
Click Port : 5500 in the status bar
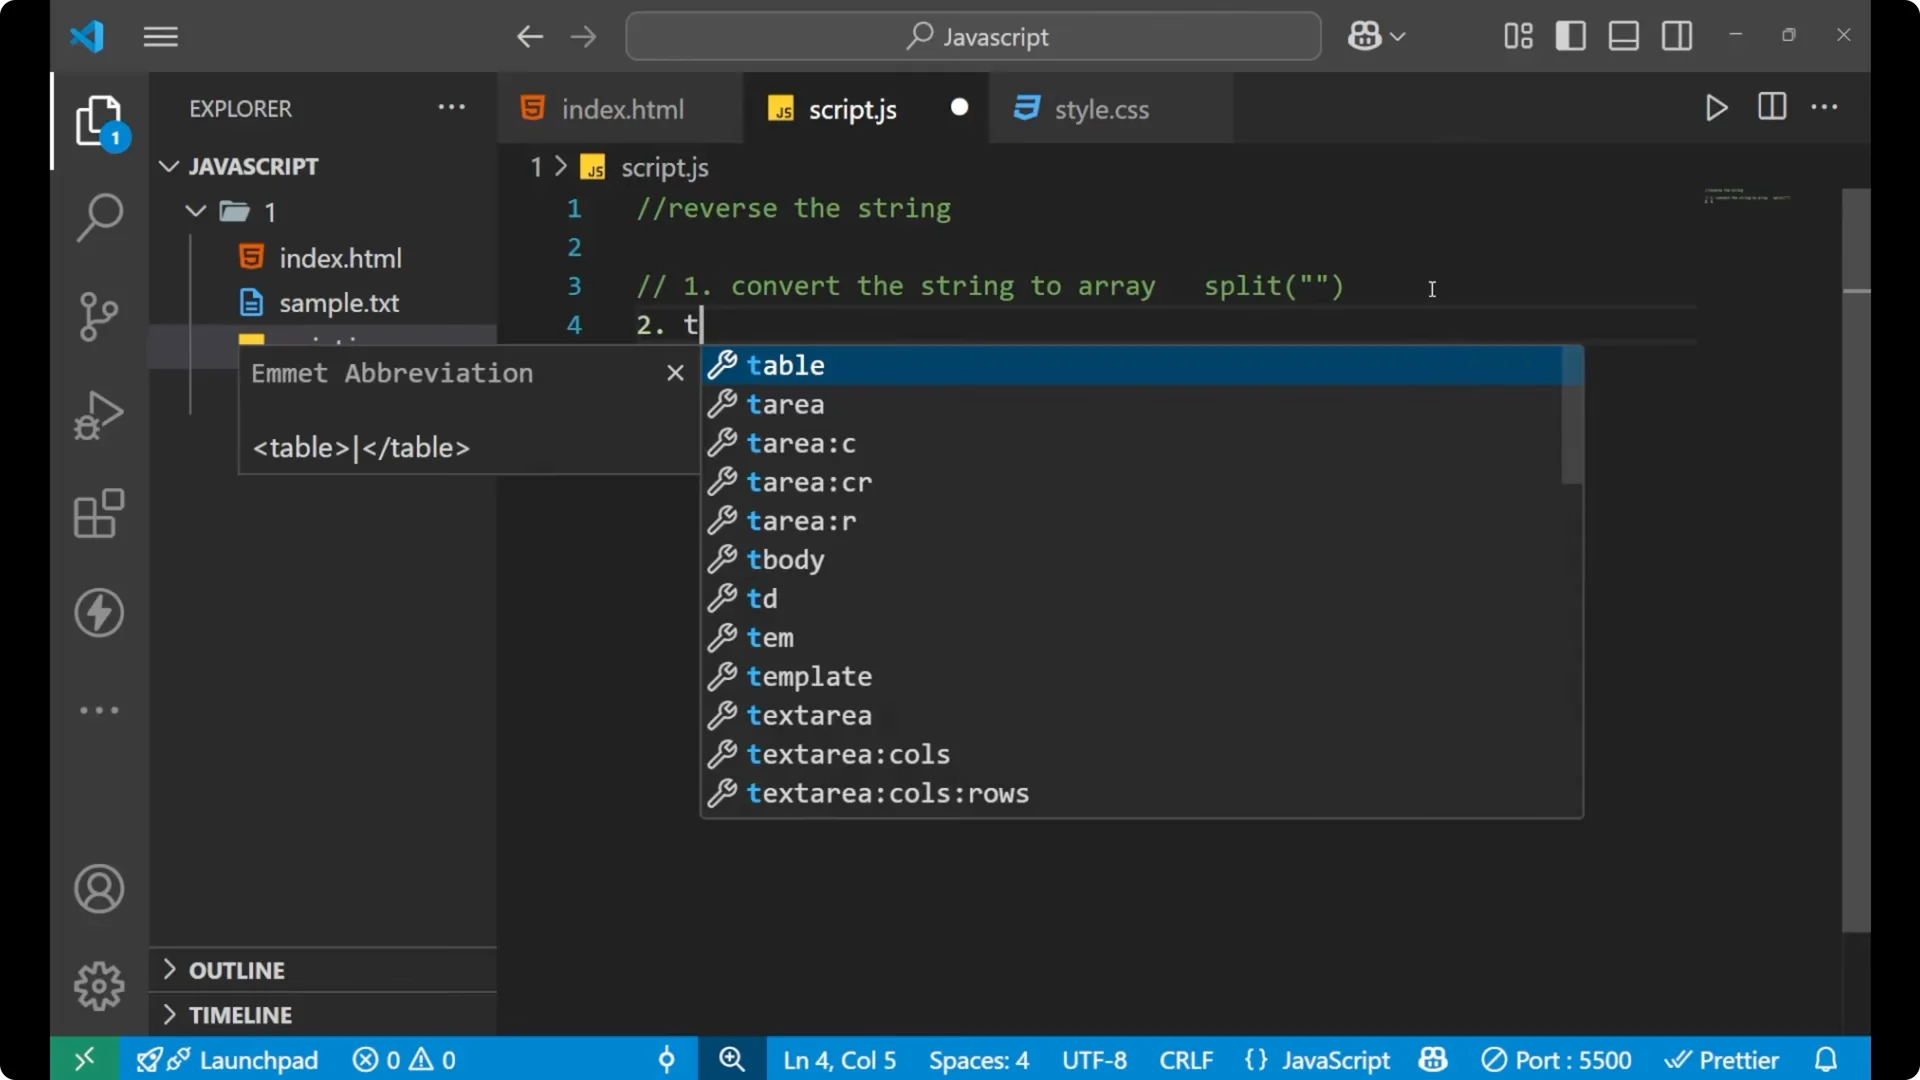point(1557,1059)
